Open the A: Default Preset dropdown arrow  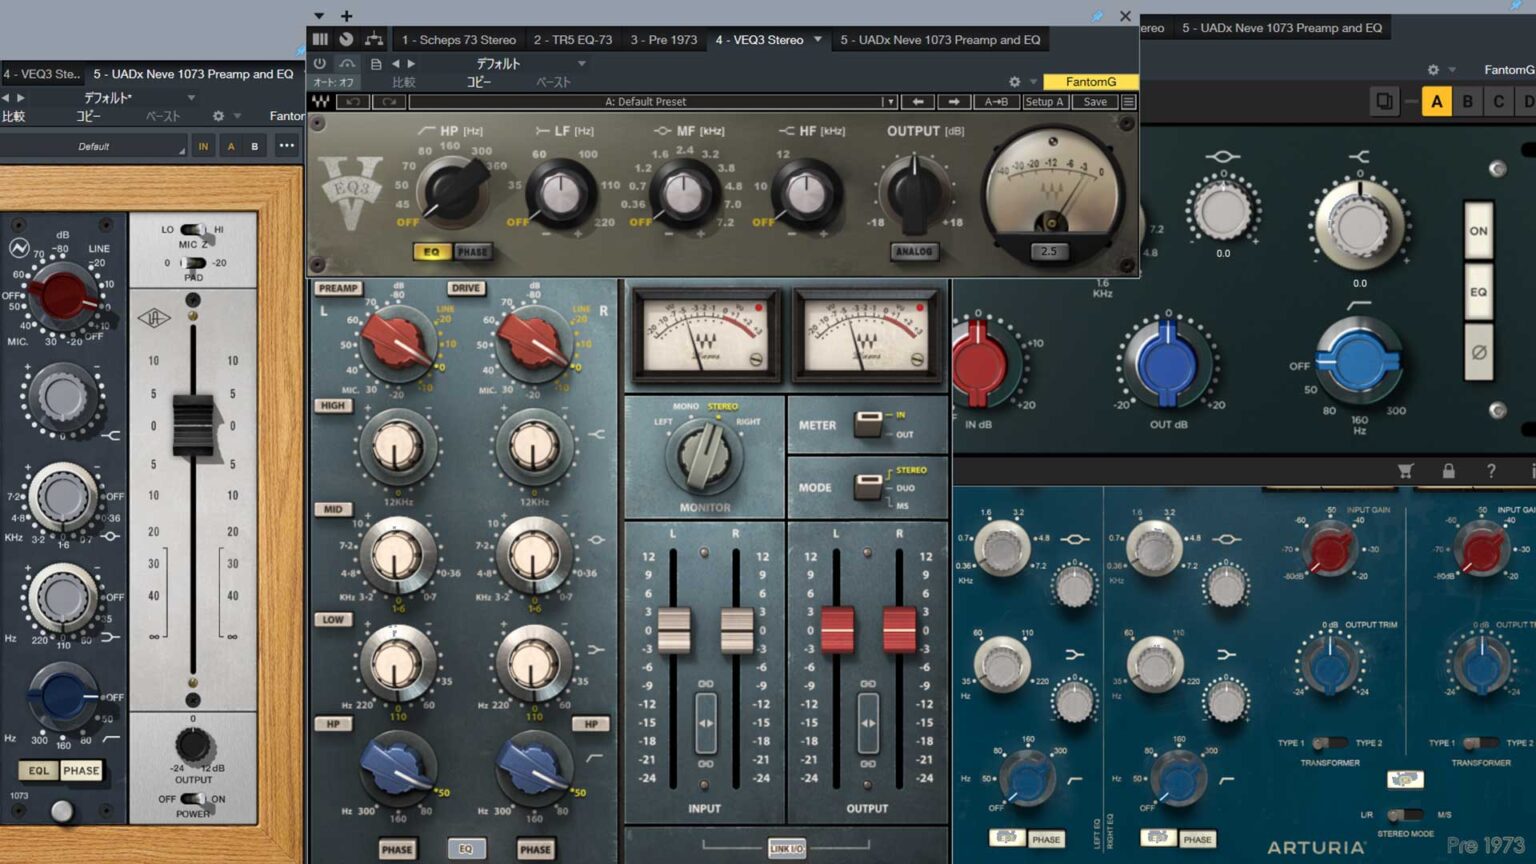click(889, 101)
